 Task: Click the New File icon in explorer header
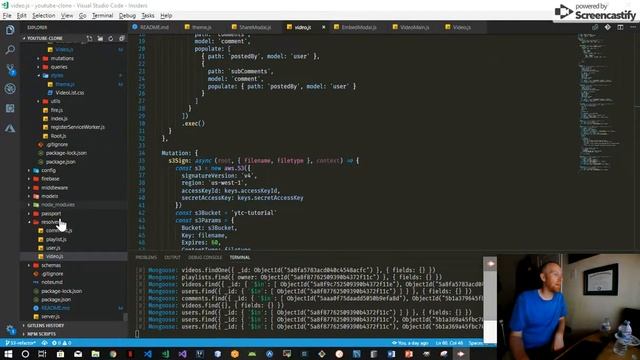pyautogui.click(x=89, y=38)
